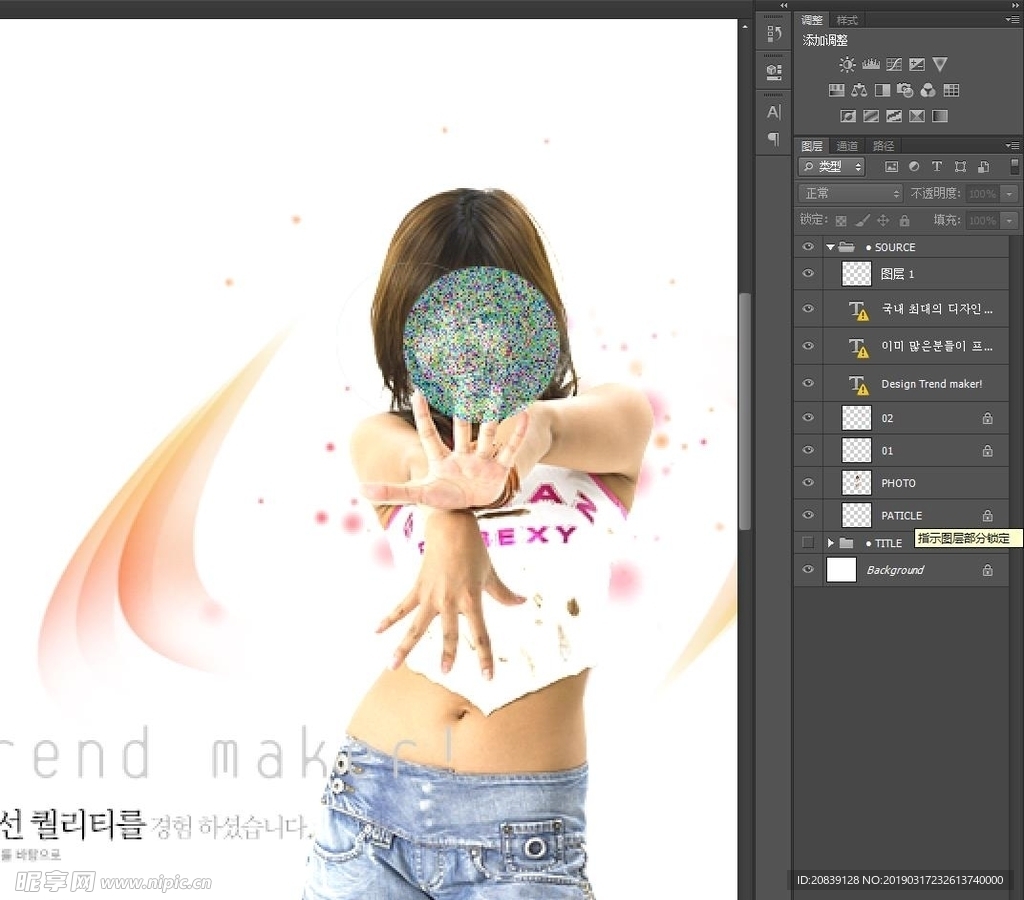Screen dimensions: 1024x900
Task: Expand the TITLE layer group
Action: pyautogui.click(x=830, y=543)
